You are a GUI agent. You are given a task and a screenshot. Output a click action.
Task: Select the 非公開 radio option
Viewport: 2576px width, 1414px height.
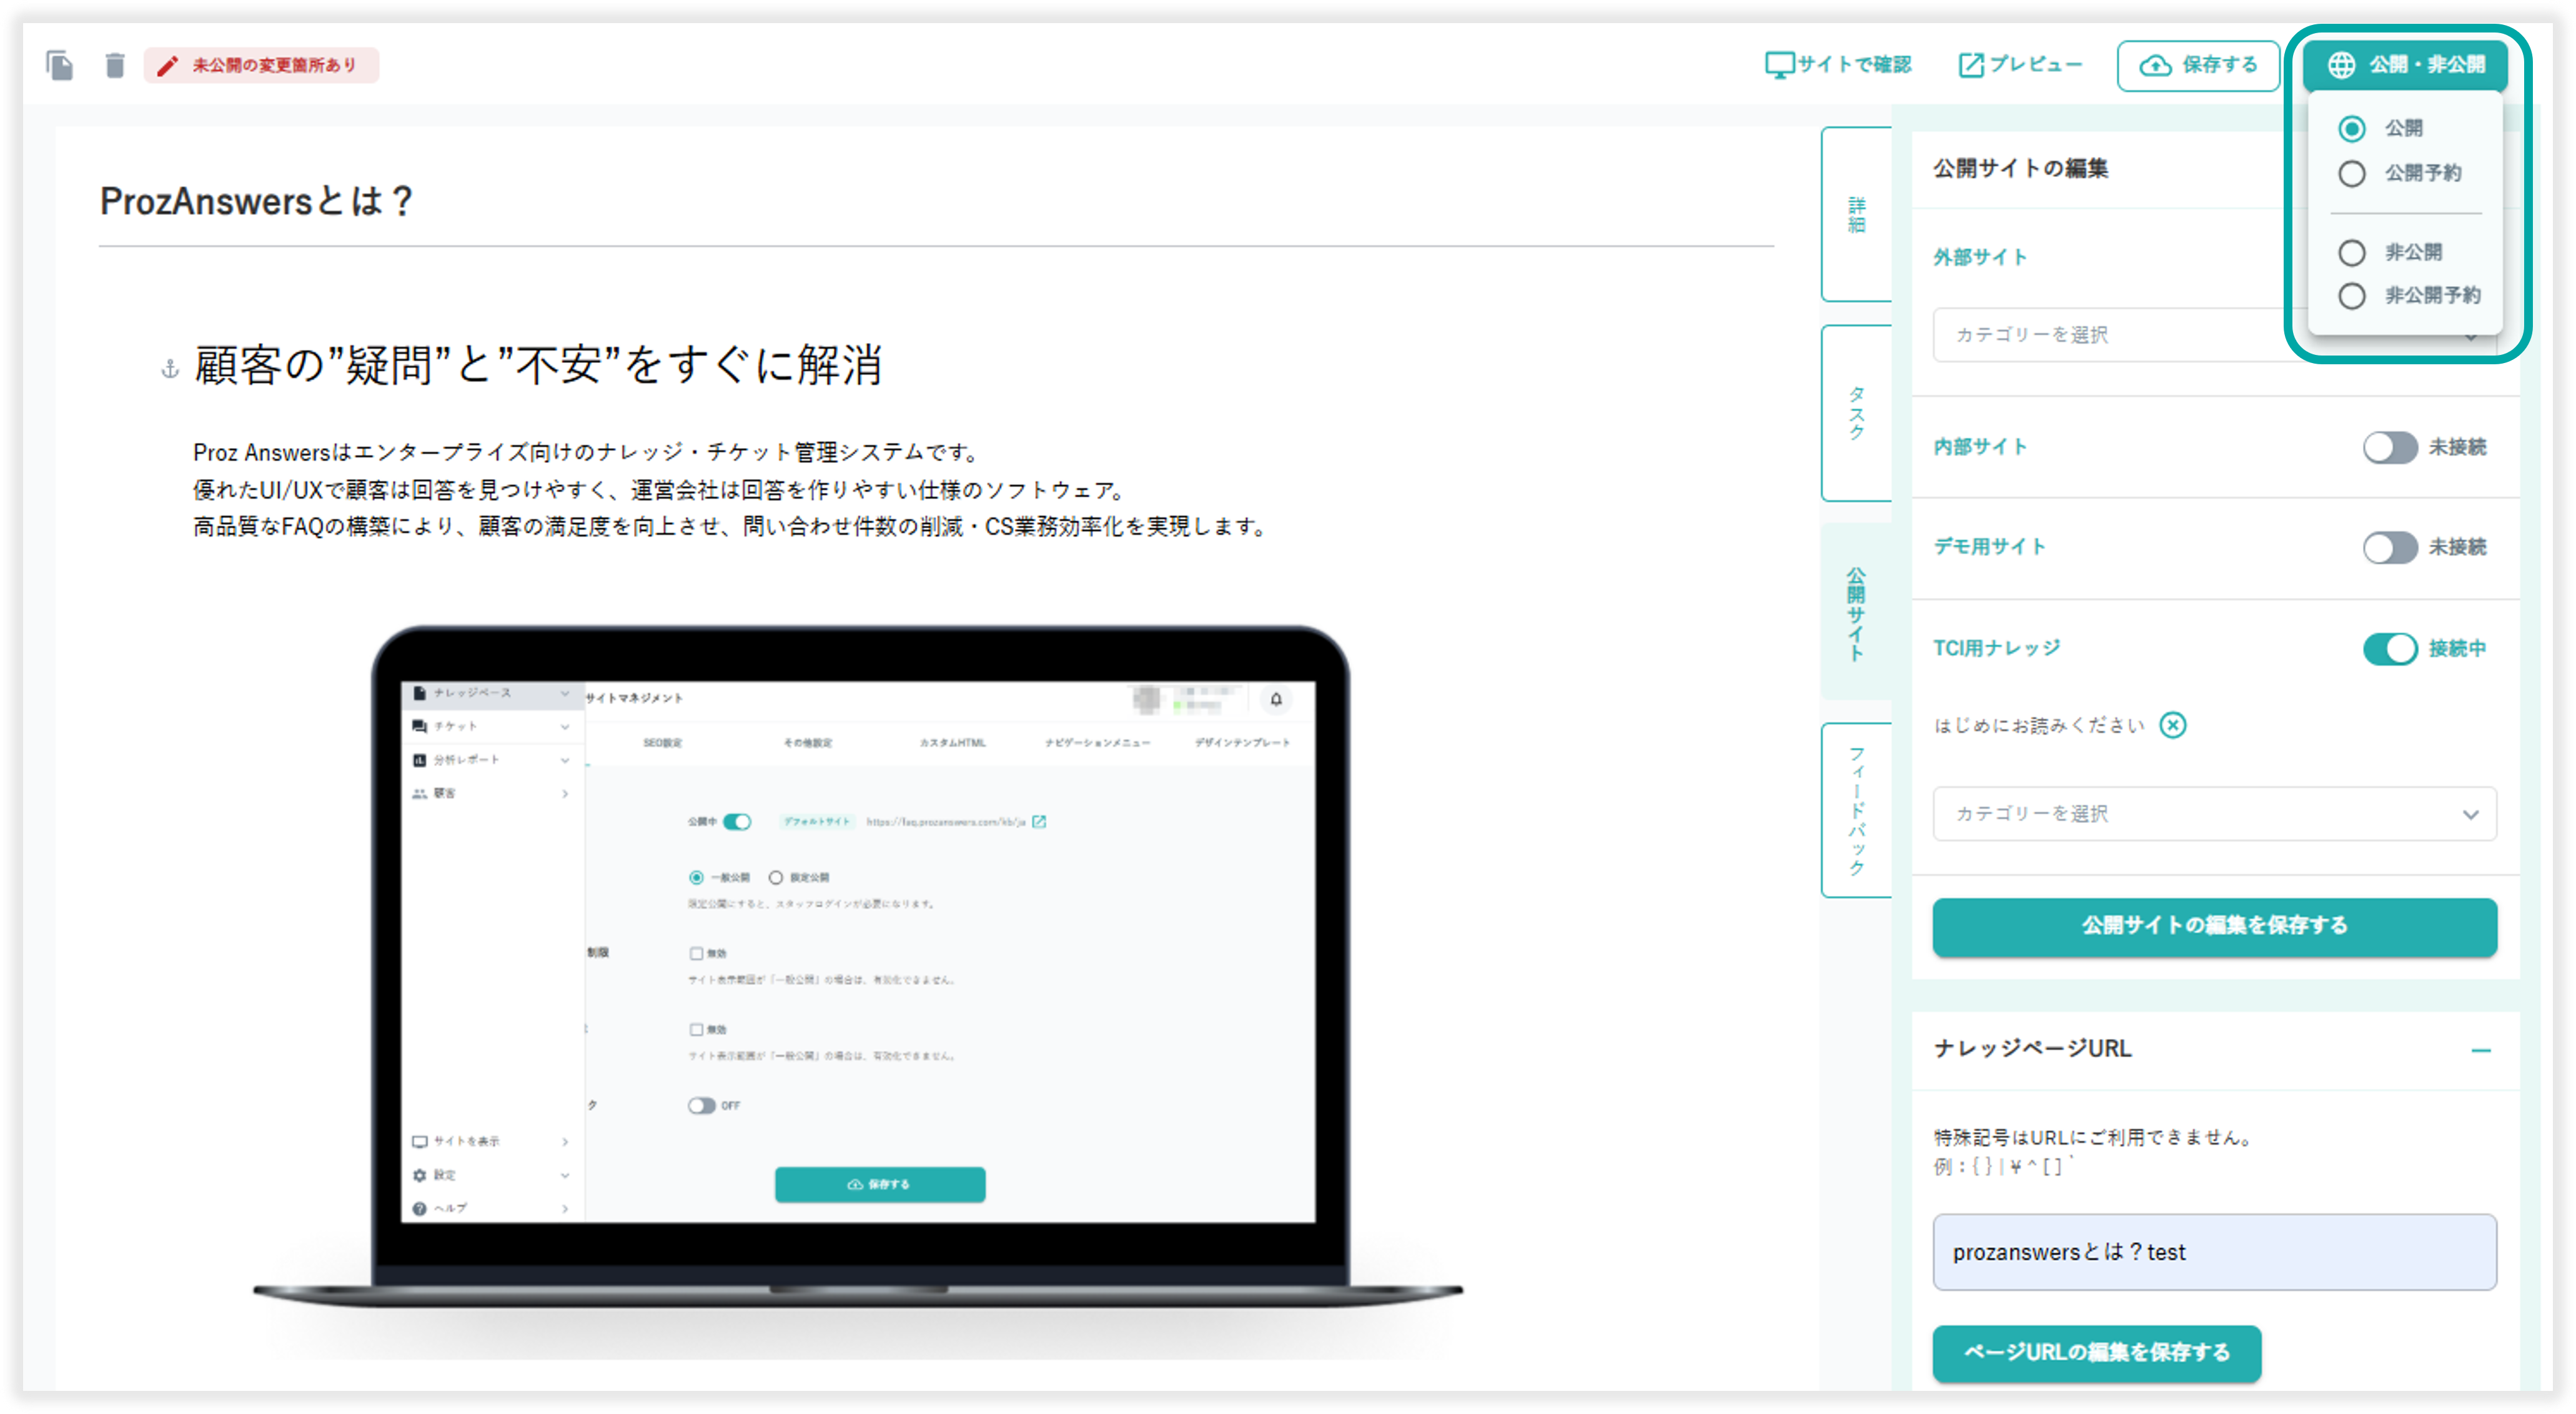point(2351,252)
